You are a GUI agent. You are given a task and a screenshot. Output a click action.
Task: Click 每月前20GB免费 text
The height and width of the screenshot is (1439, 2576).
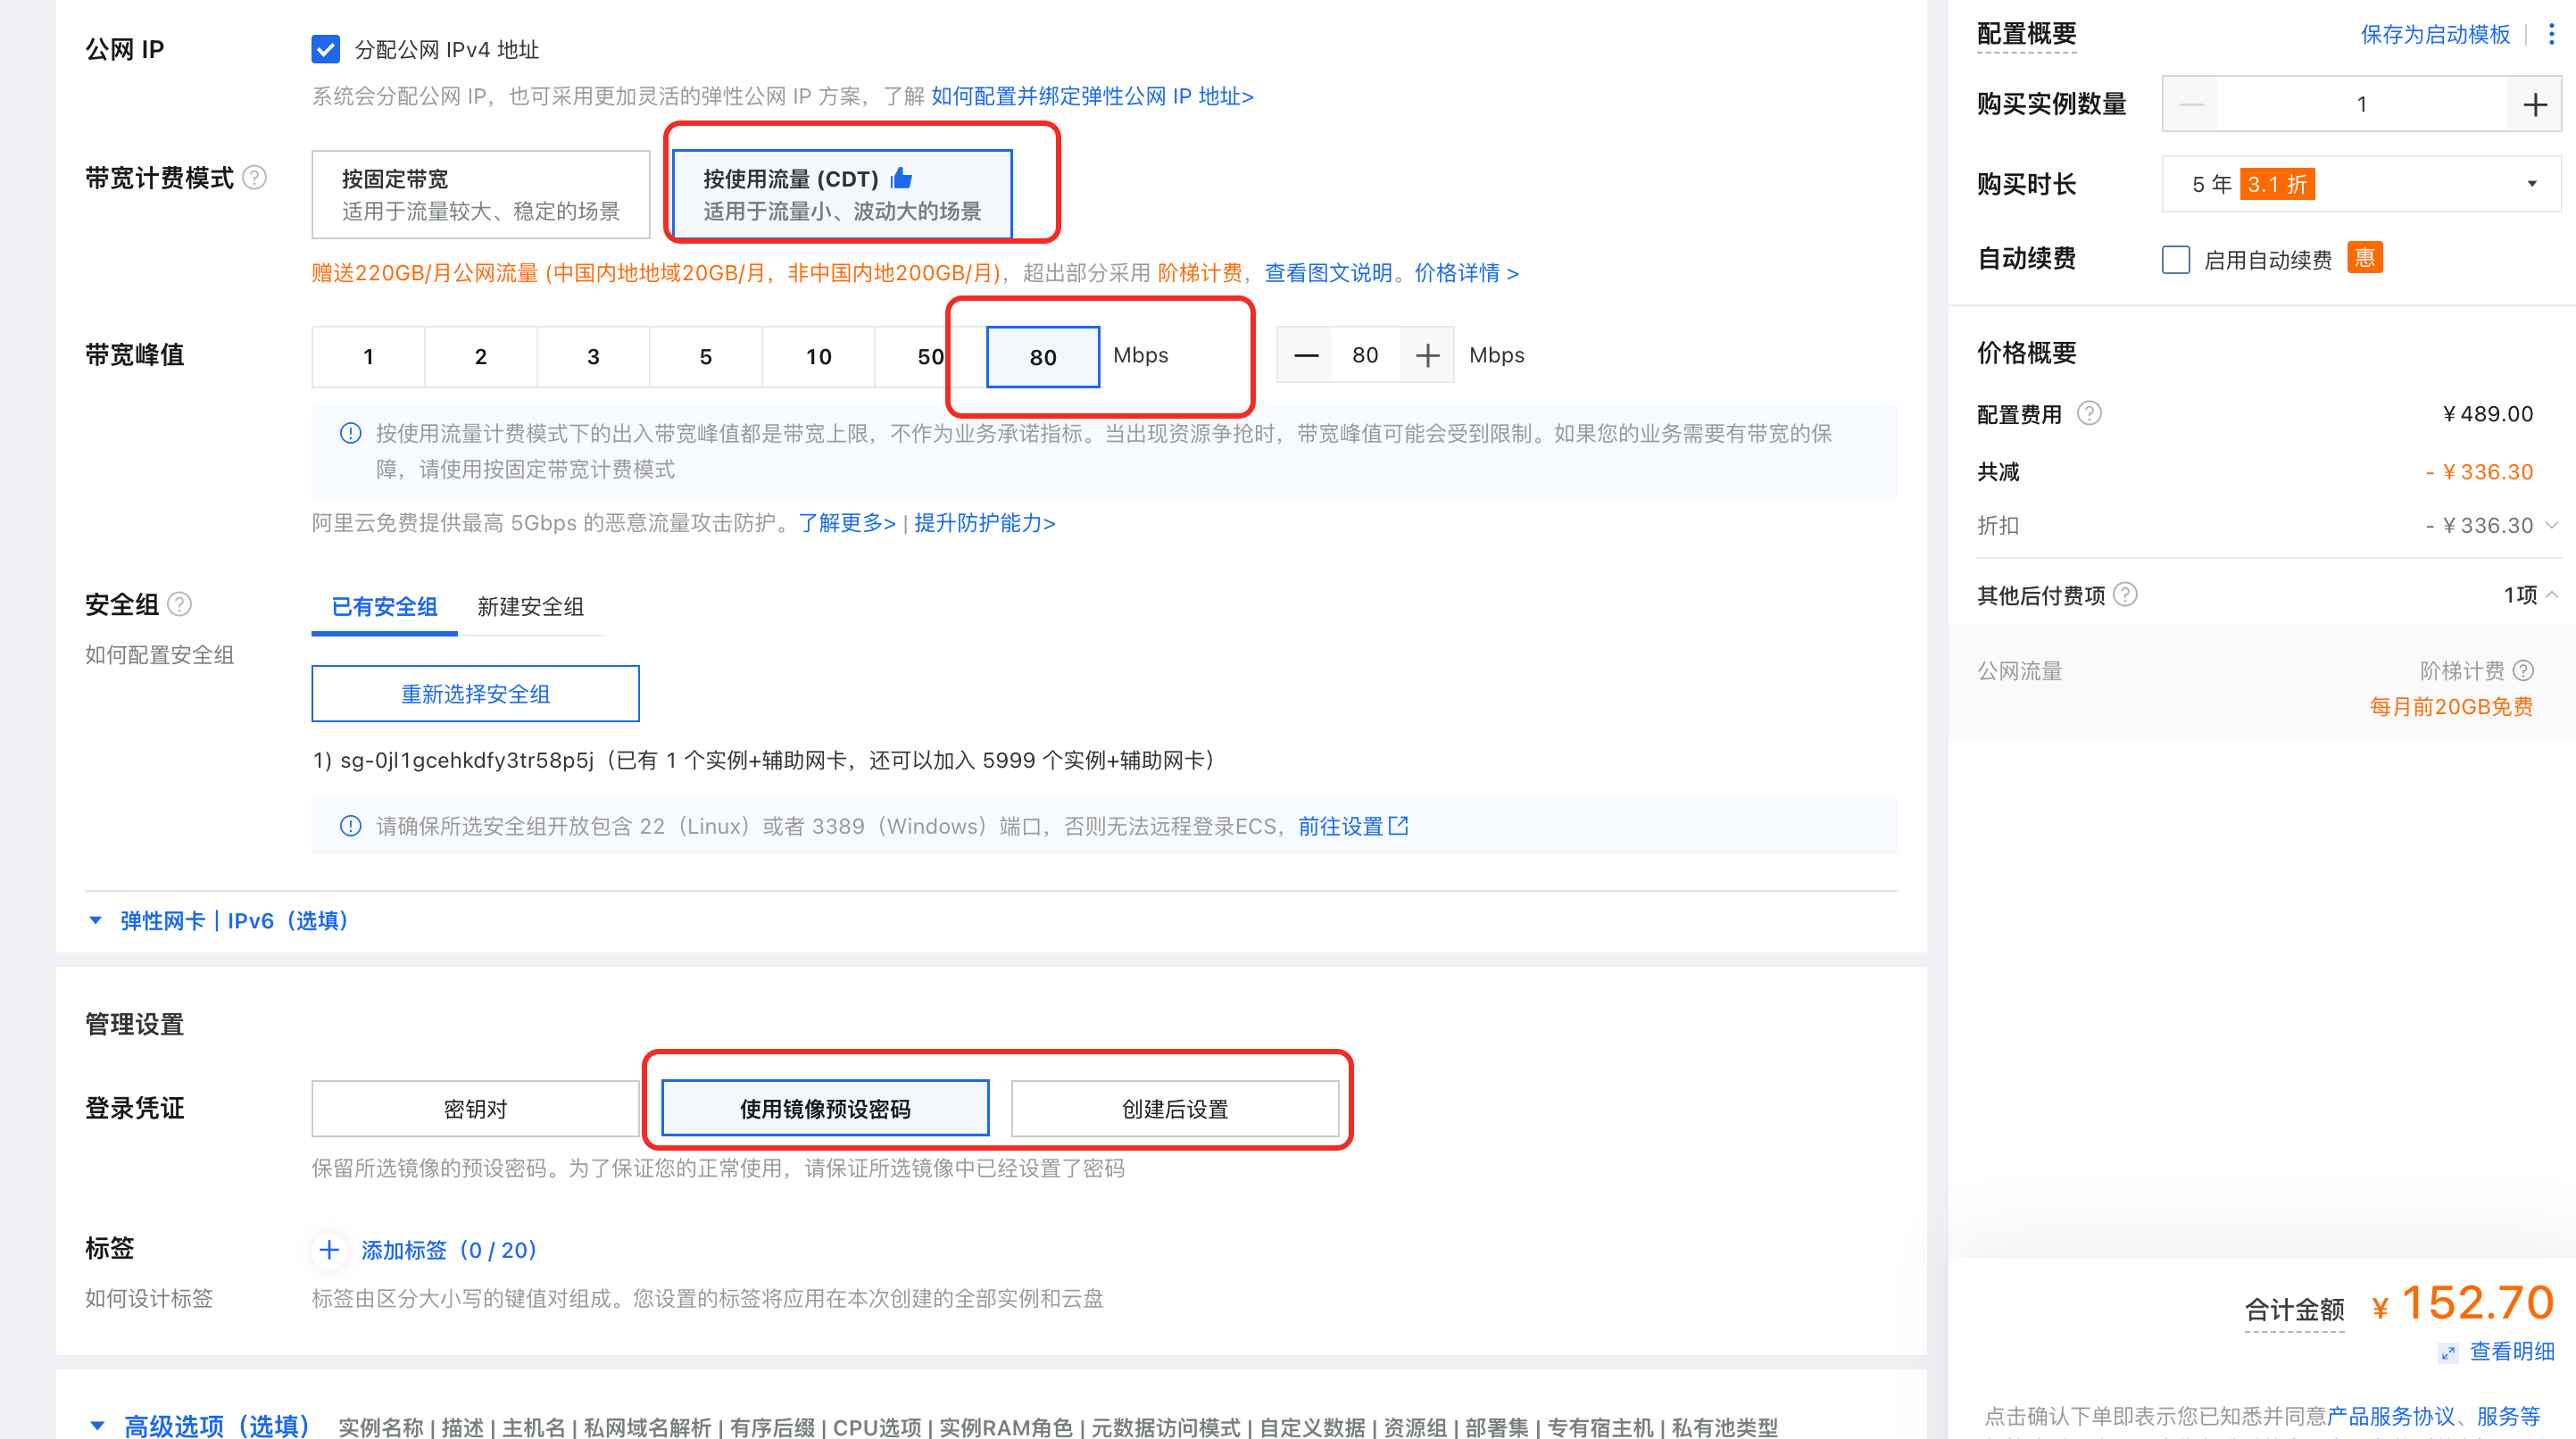pyautogui.click(x=2451, y=707)
